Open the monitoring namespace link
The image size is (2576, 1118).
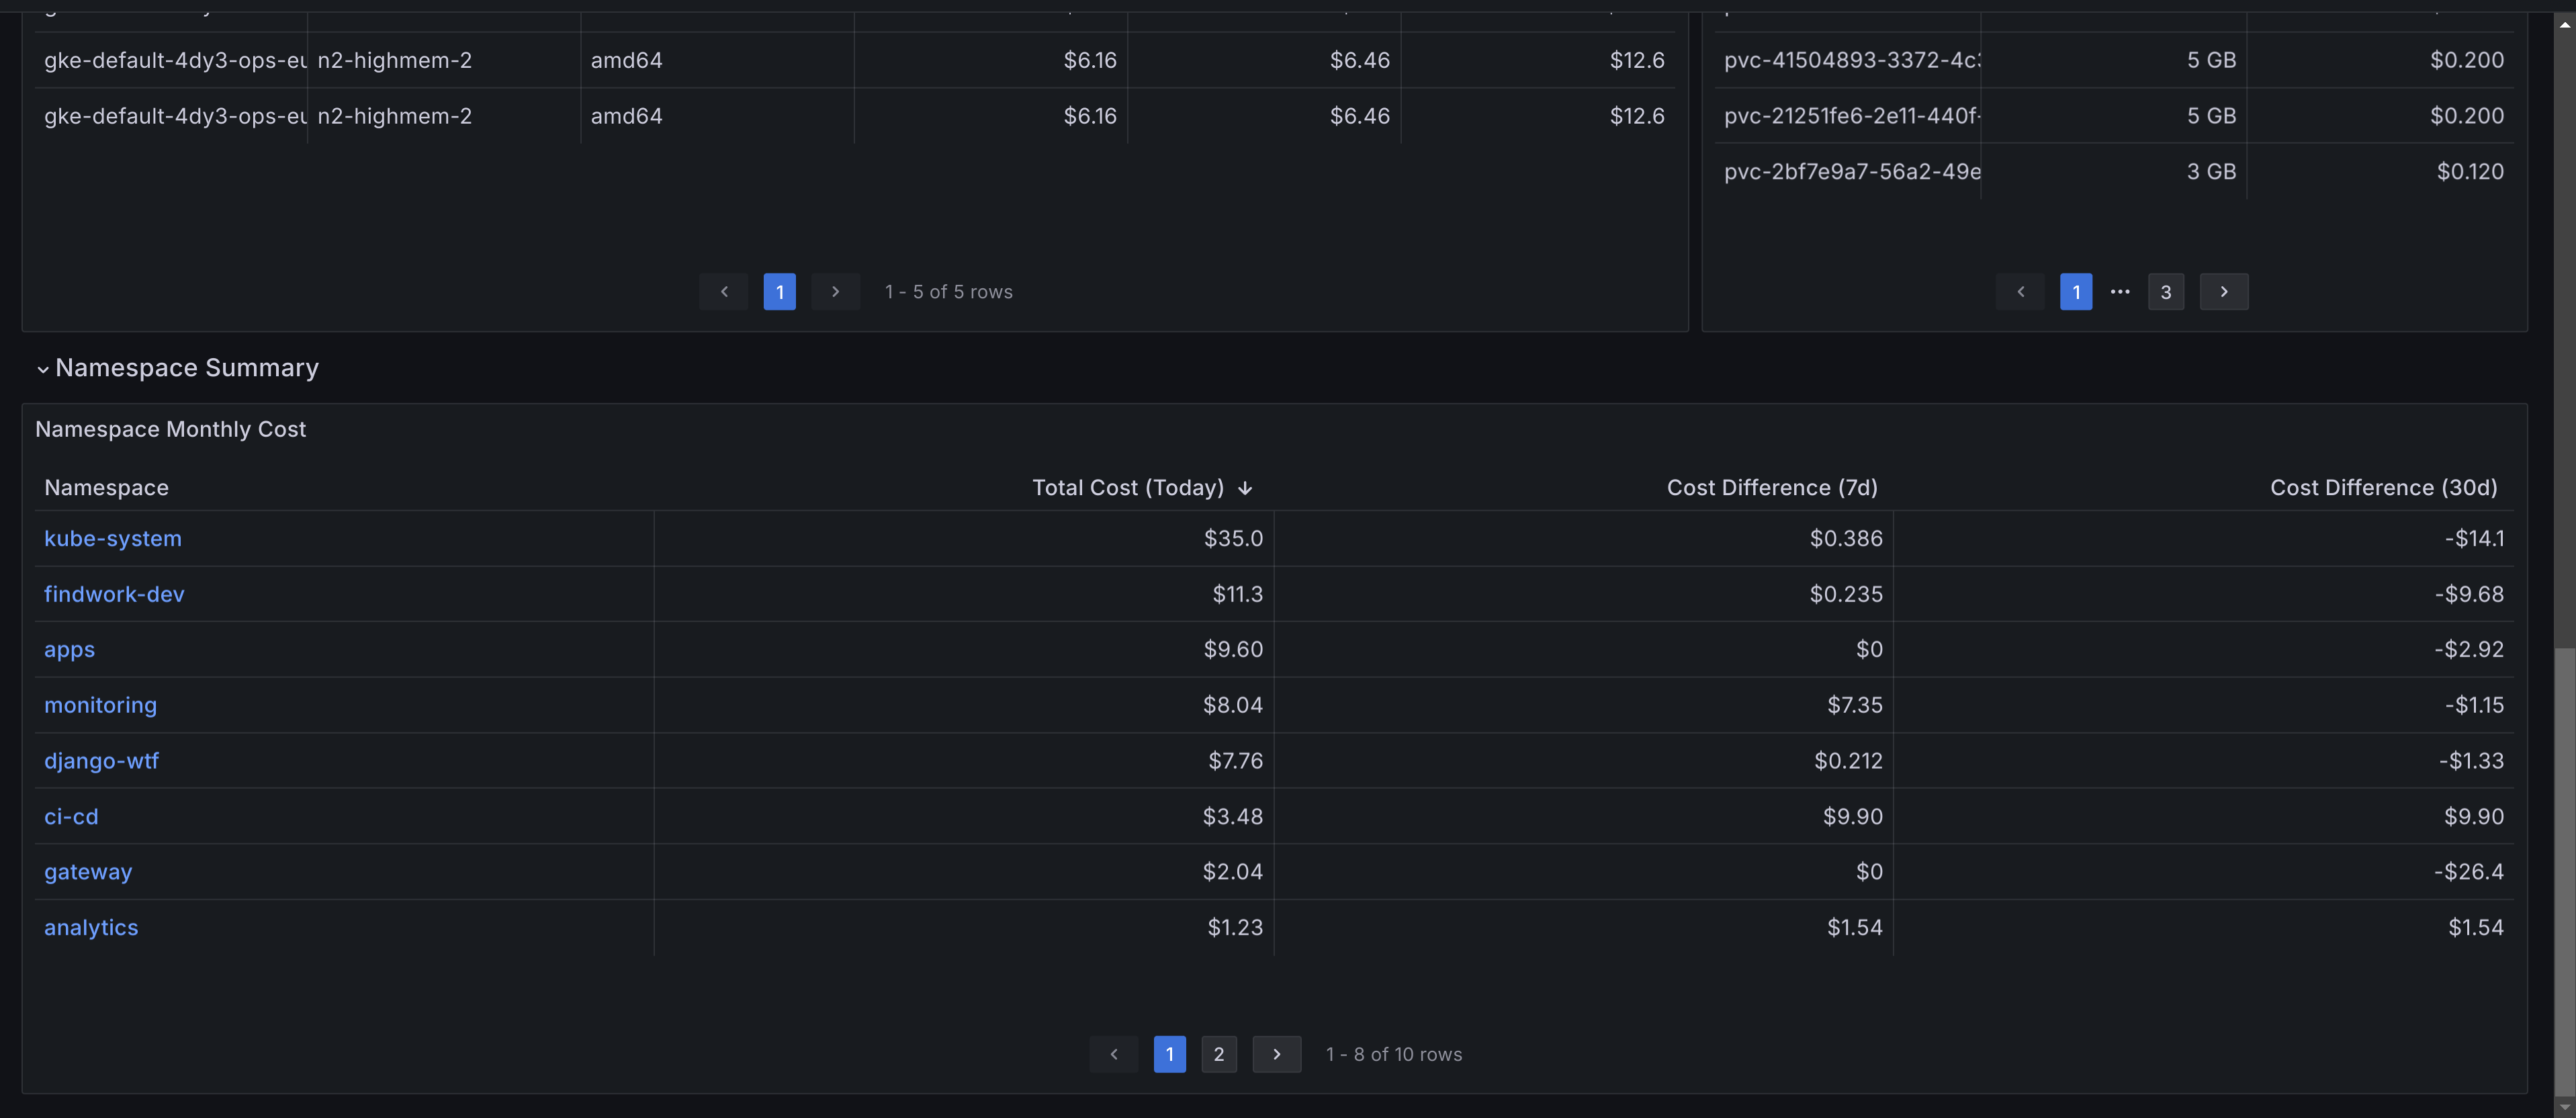coord(100,705)
